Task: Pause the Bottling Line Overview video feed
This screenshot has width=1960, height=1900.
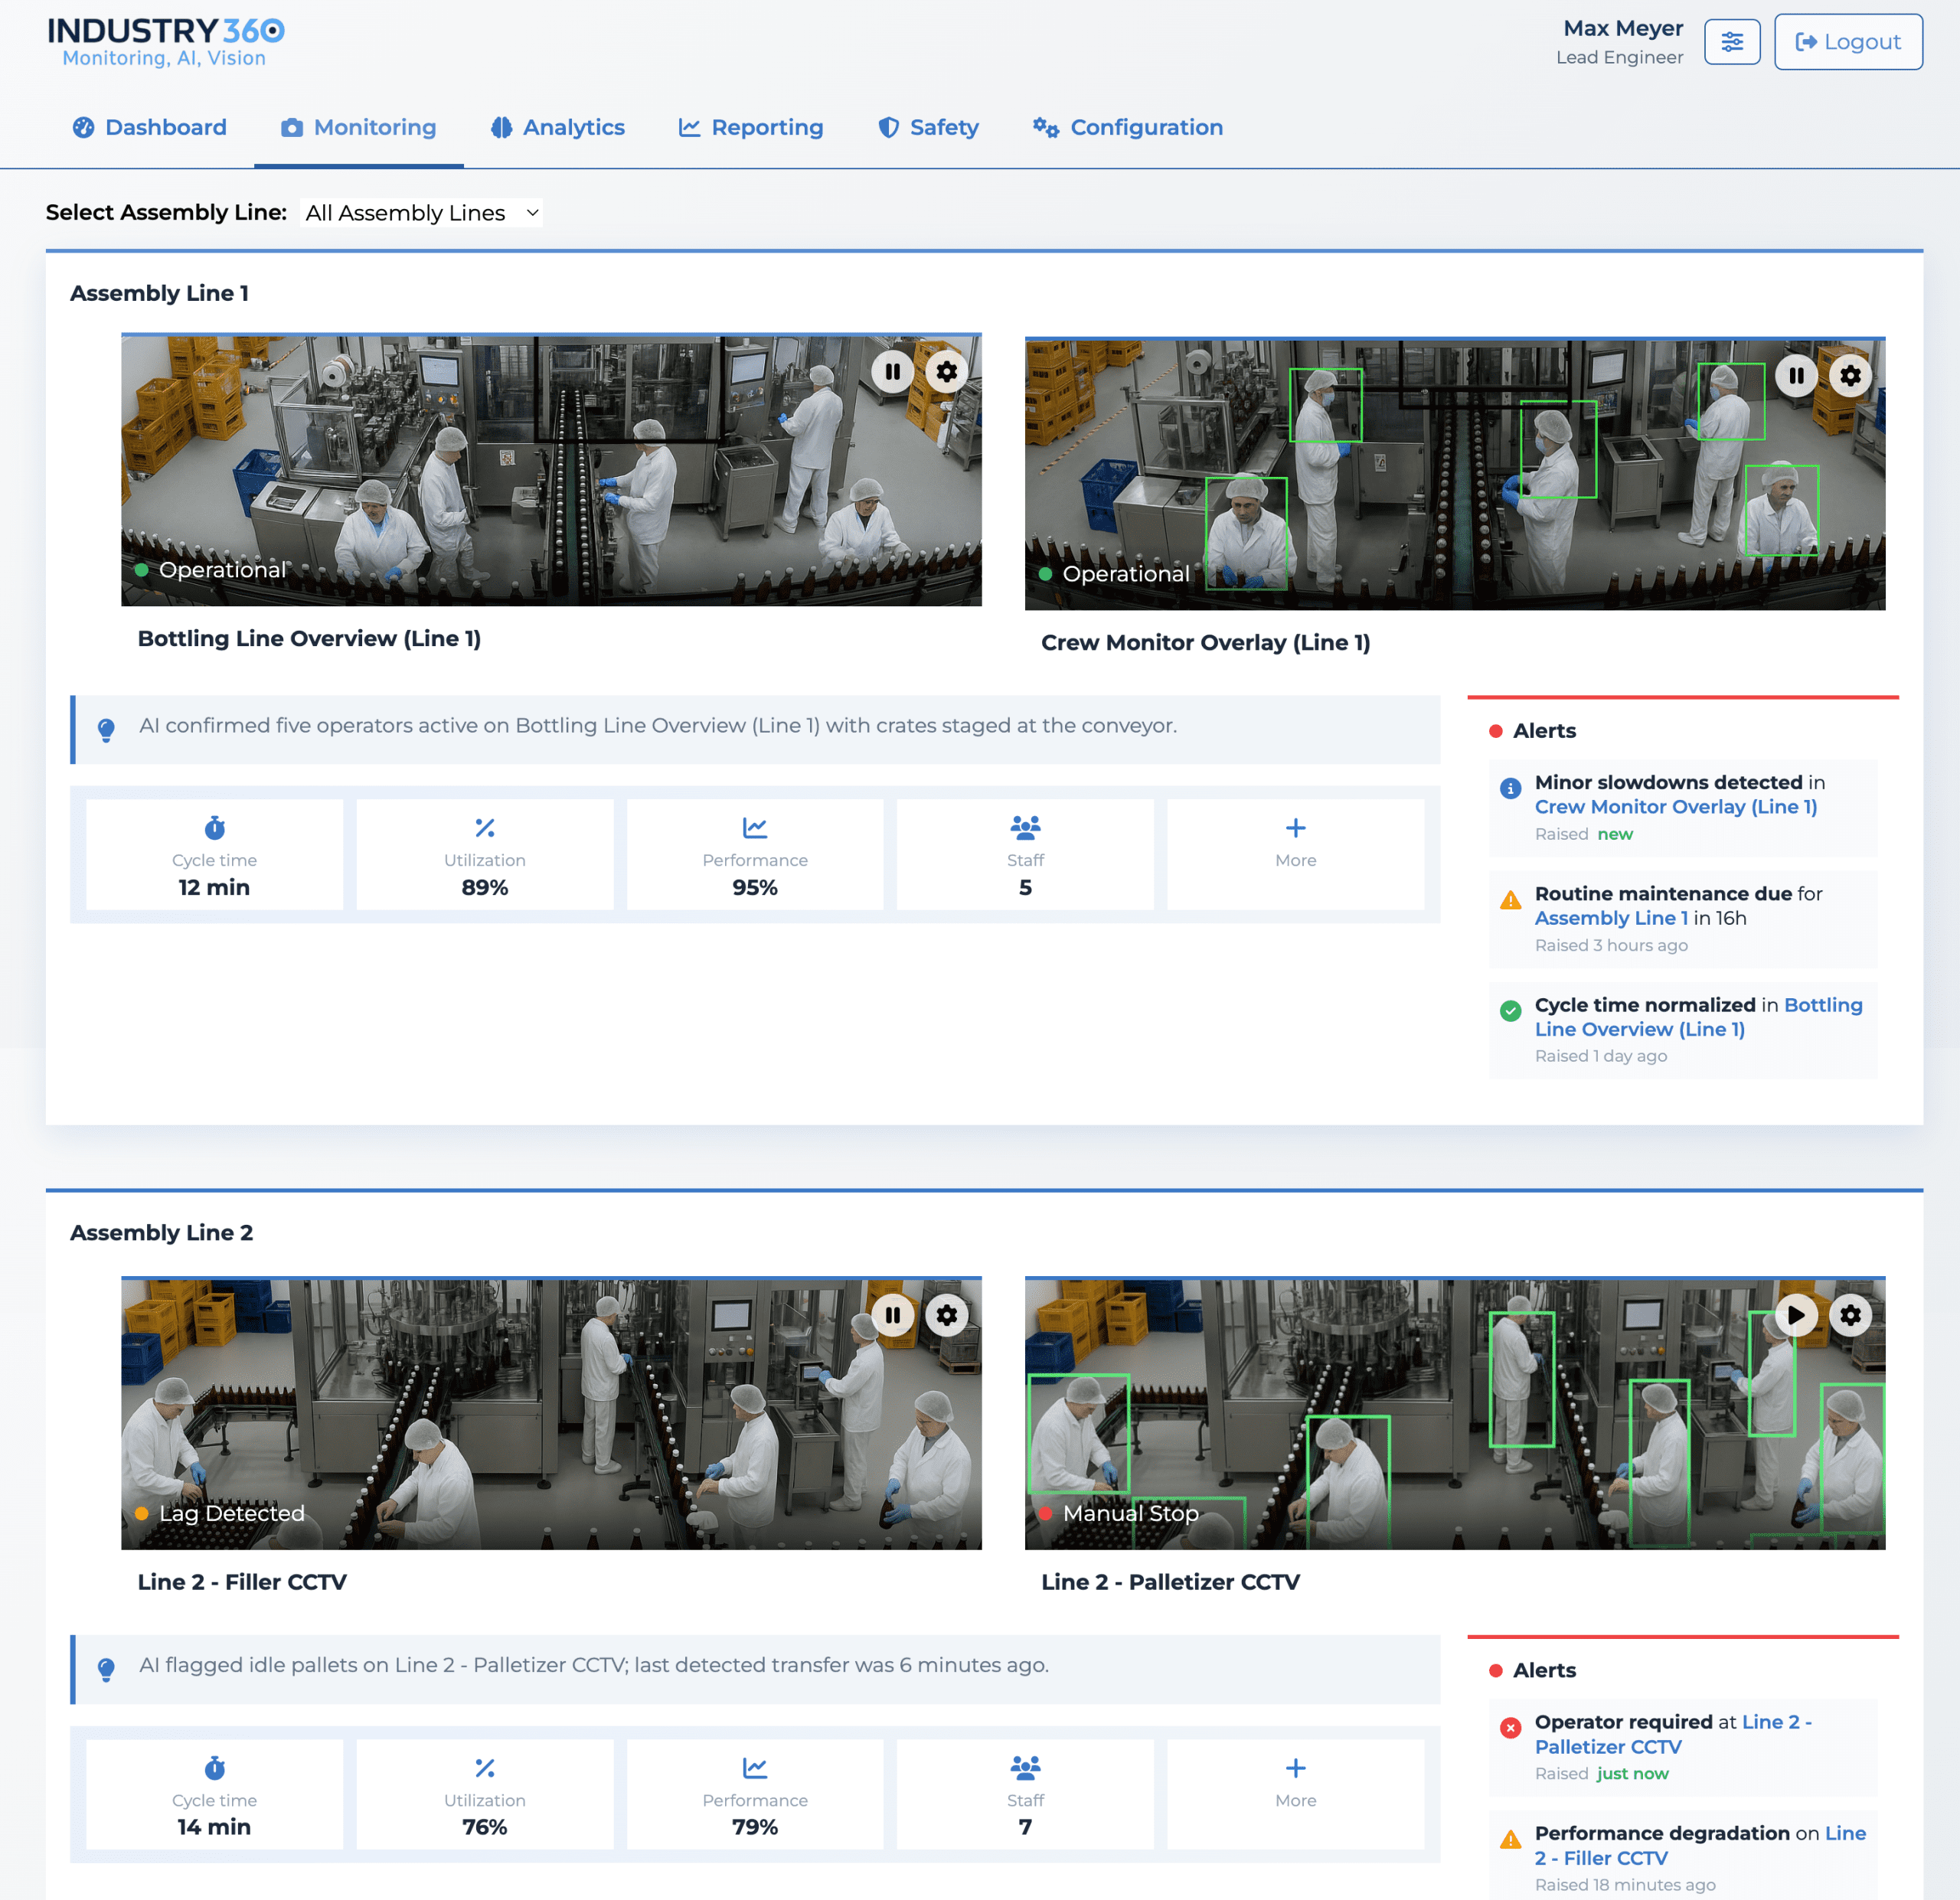Action: (x=892, y=372)
